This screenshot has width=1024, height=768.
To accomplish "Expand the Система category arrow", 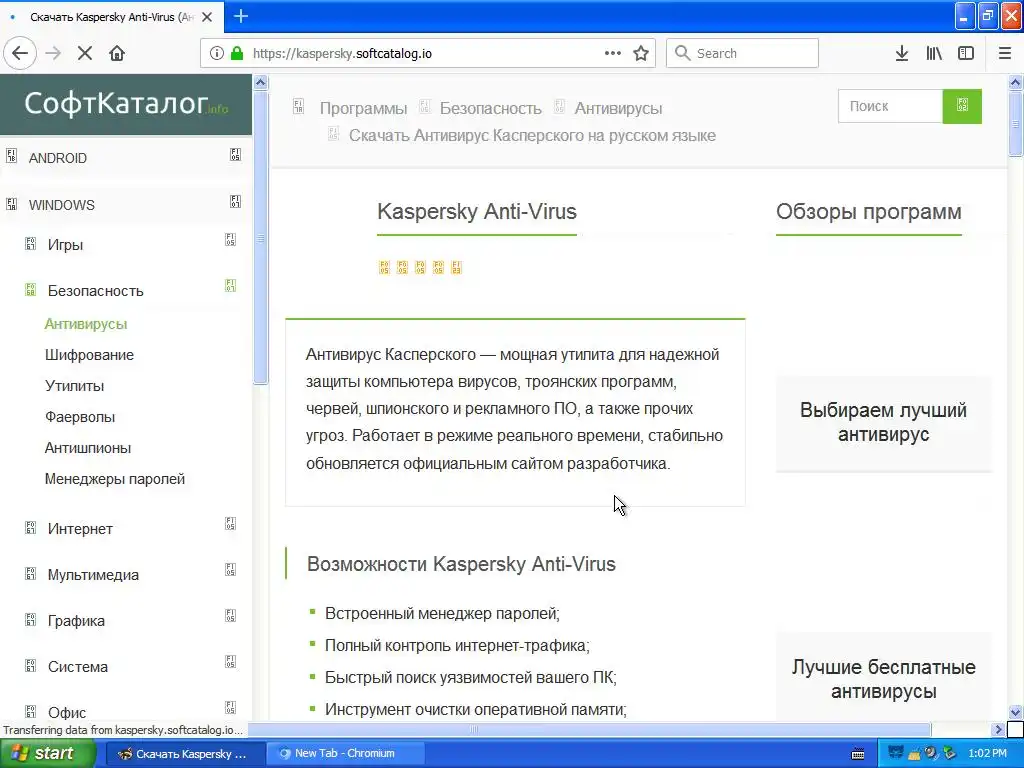I will coord(231,662).
